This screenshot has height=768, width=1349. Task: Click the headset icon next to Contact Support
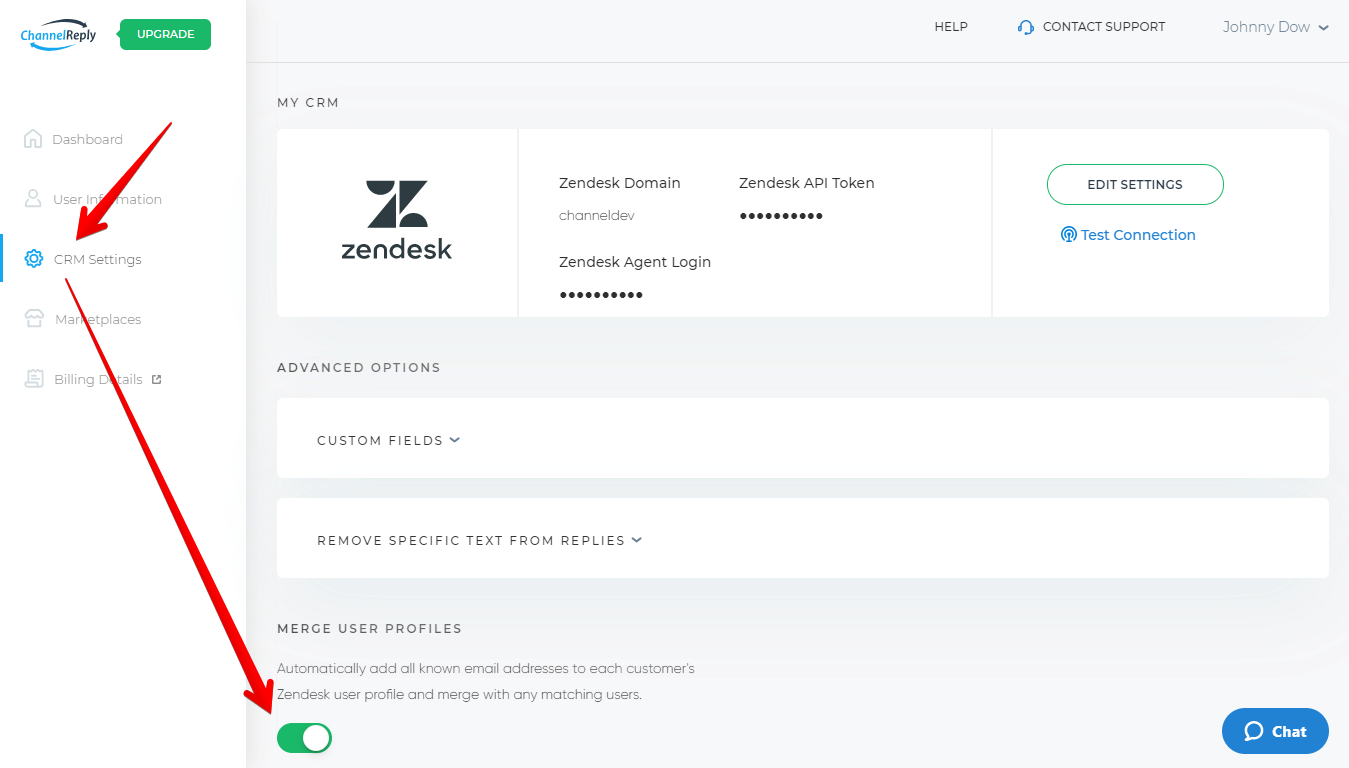(1025, 27)
